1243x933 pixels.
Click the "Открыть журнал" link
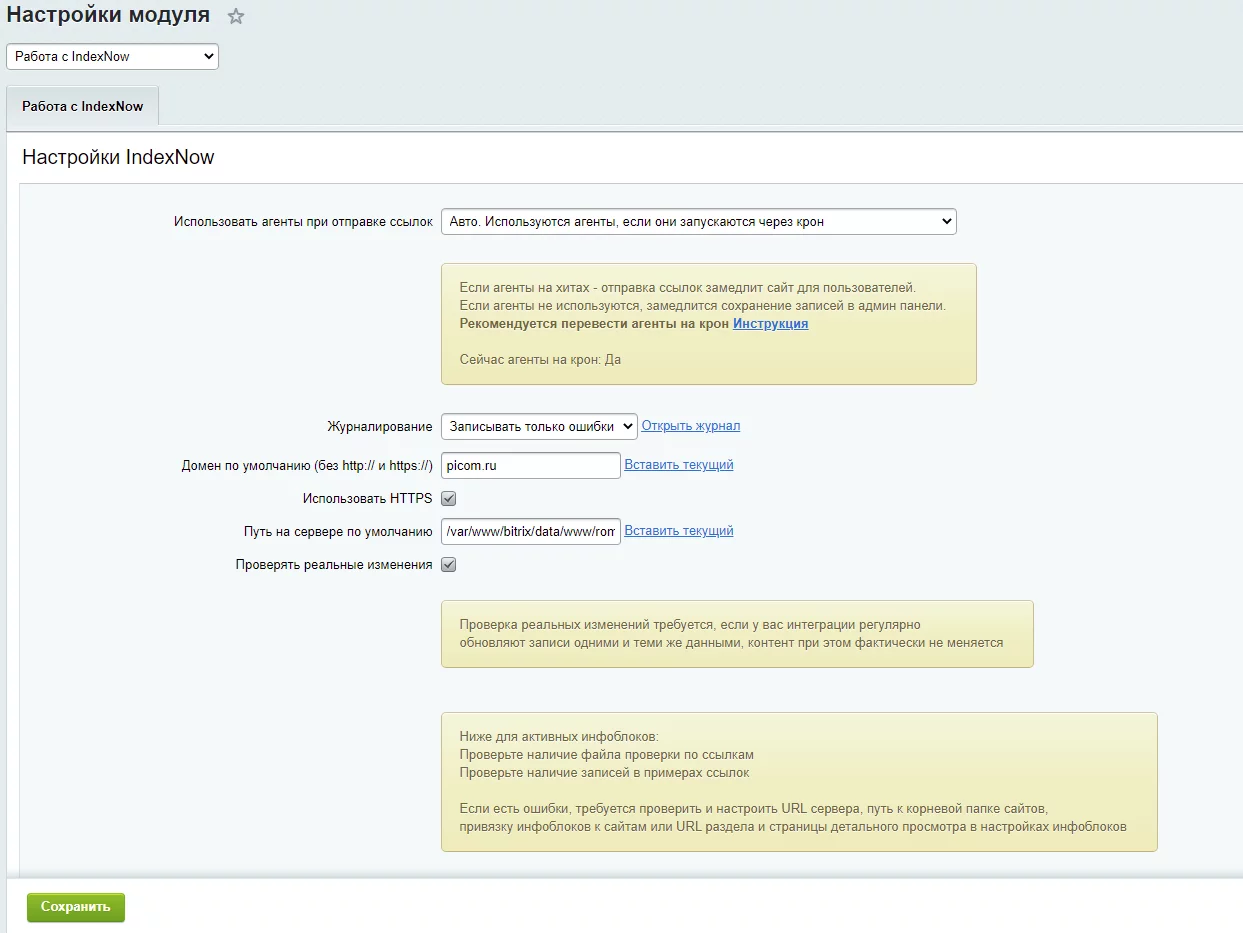pyautogui.click(x=690, y=426)
